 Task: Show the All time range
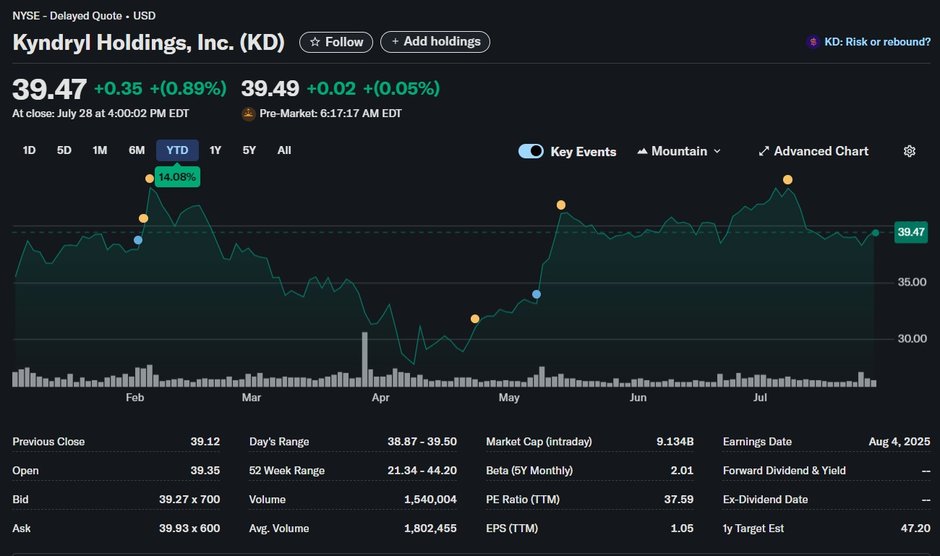284,151
